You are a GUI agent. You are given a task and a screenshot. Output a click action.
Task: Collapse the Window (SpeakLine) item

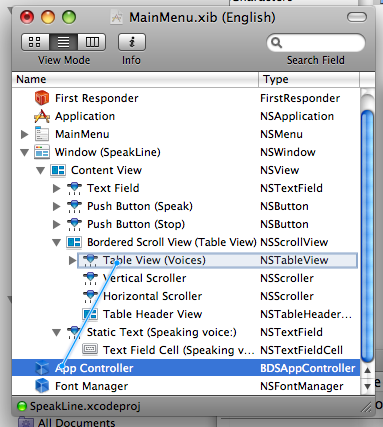[x=24, y=152]
